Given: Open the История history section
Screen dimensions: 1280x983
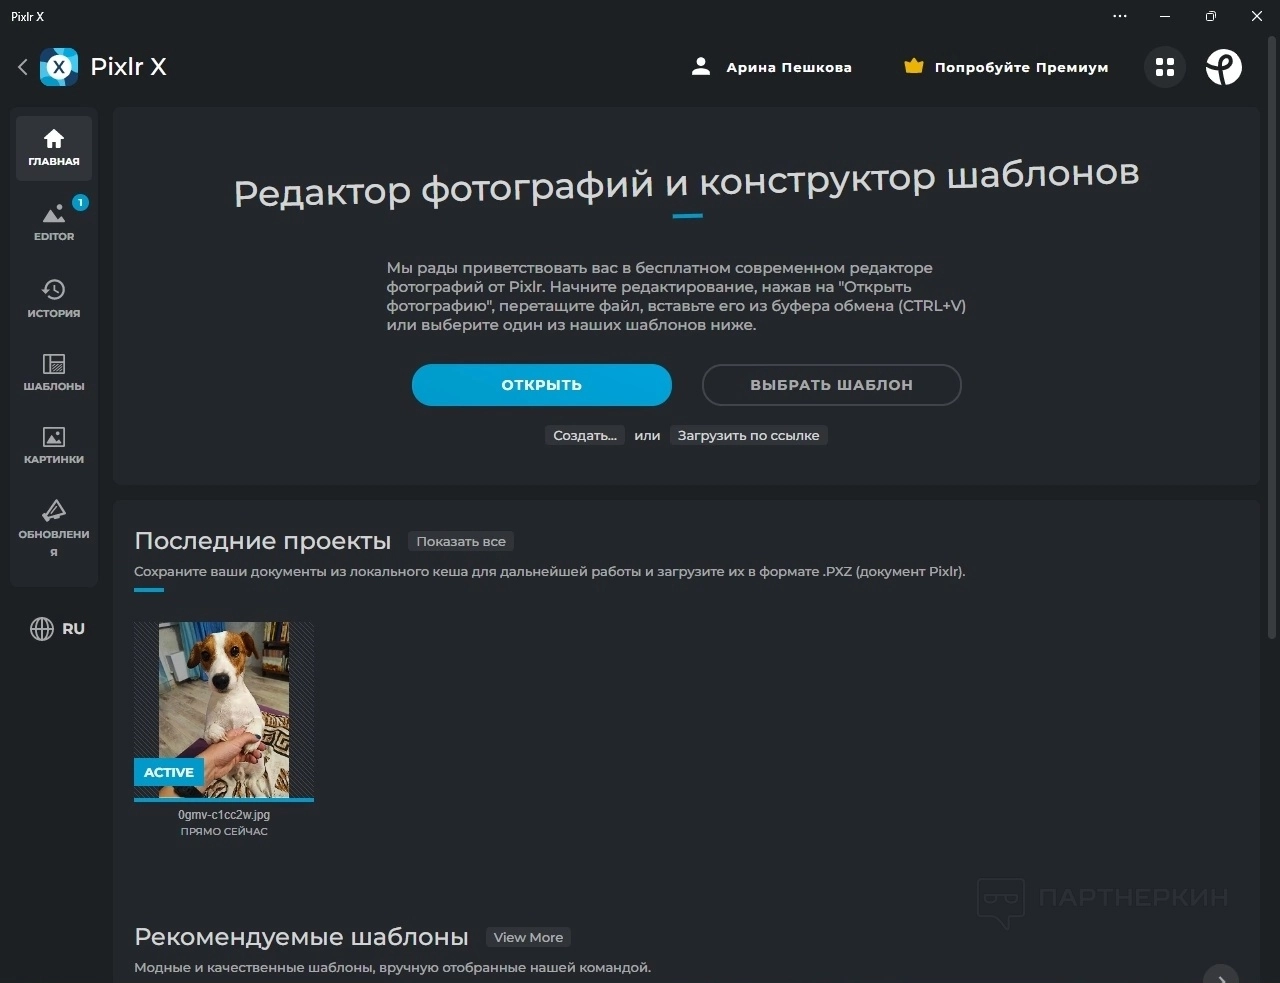Looking at the screenshot, I should (54, 298).
